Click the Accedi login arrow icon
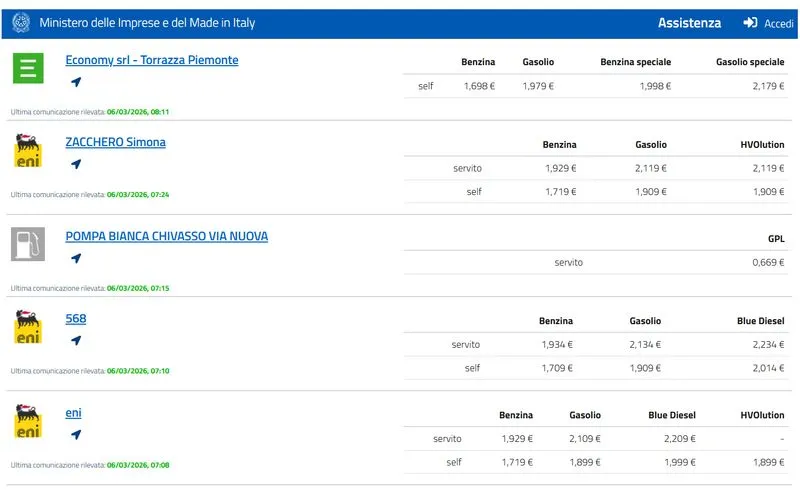 pos(750,23)
